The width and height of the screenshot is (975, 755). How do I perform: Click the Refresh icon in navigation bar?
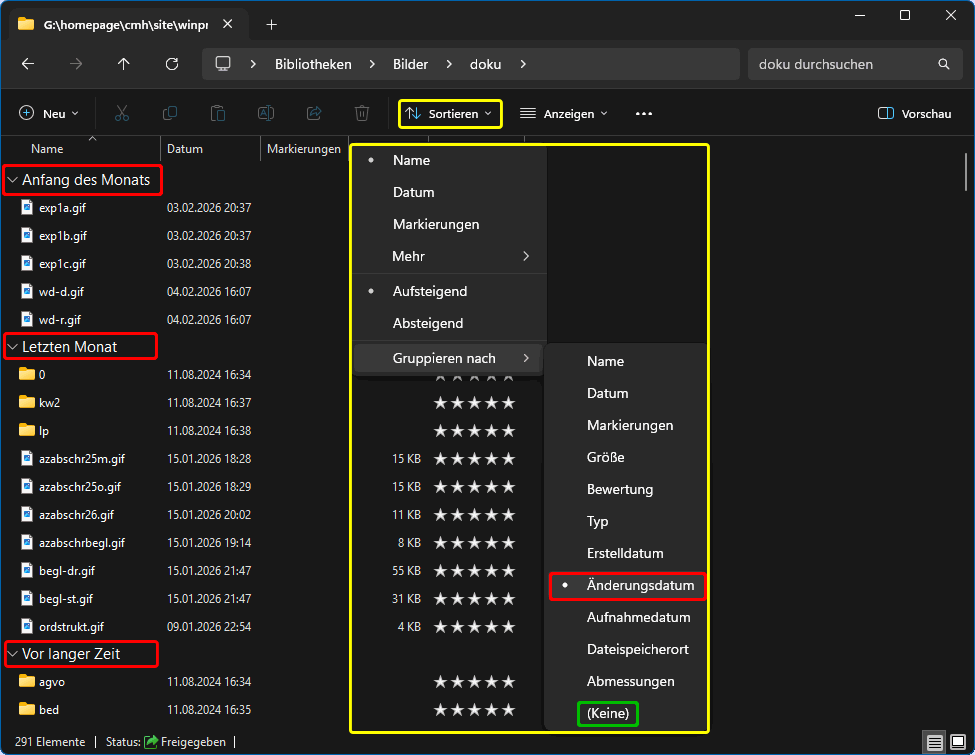172,64
